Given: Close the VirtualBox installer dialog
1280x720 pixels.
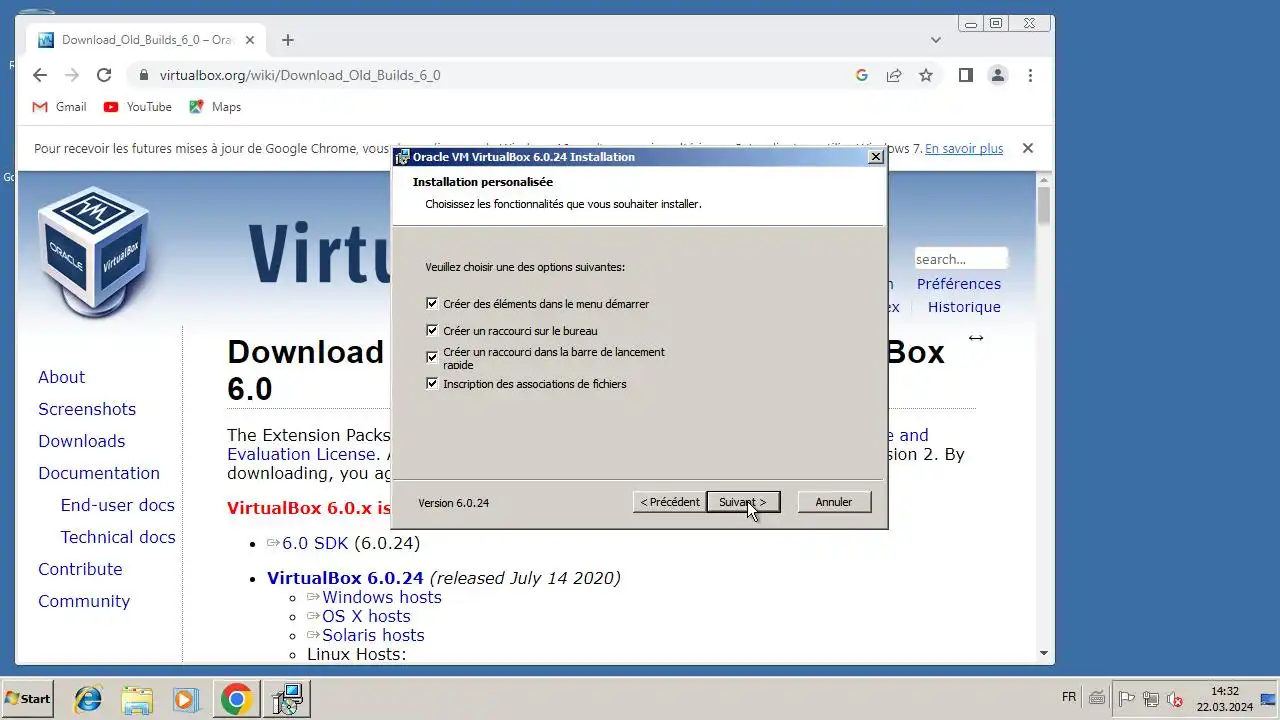Looking at the screenshot, I should [x=875, y=157].
